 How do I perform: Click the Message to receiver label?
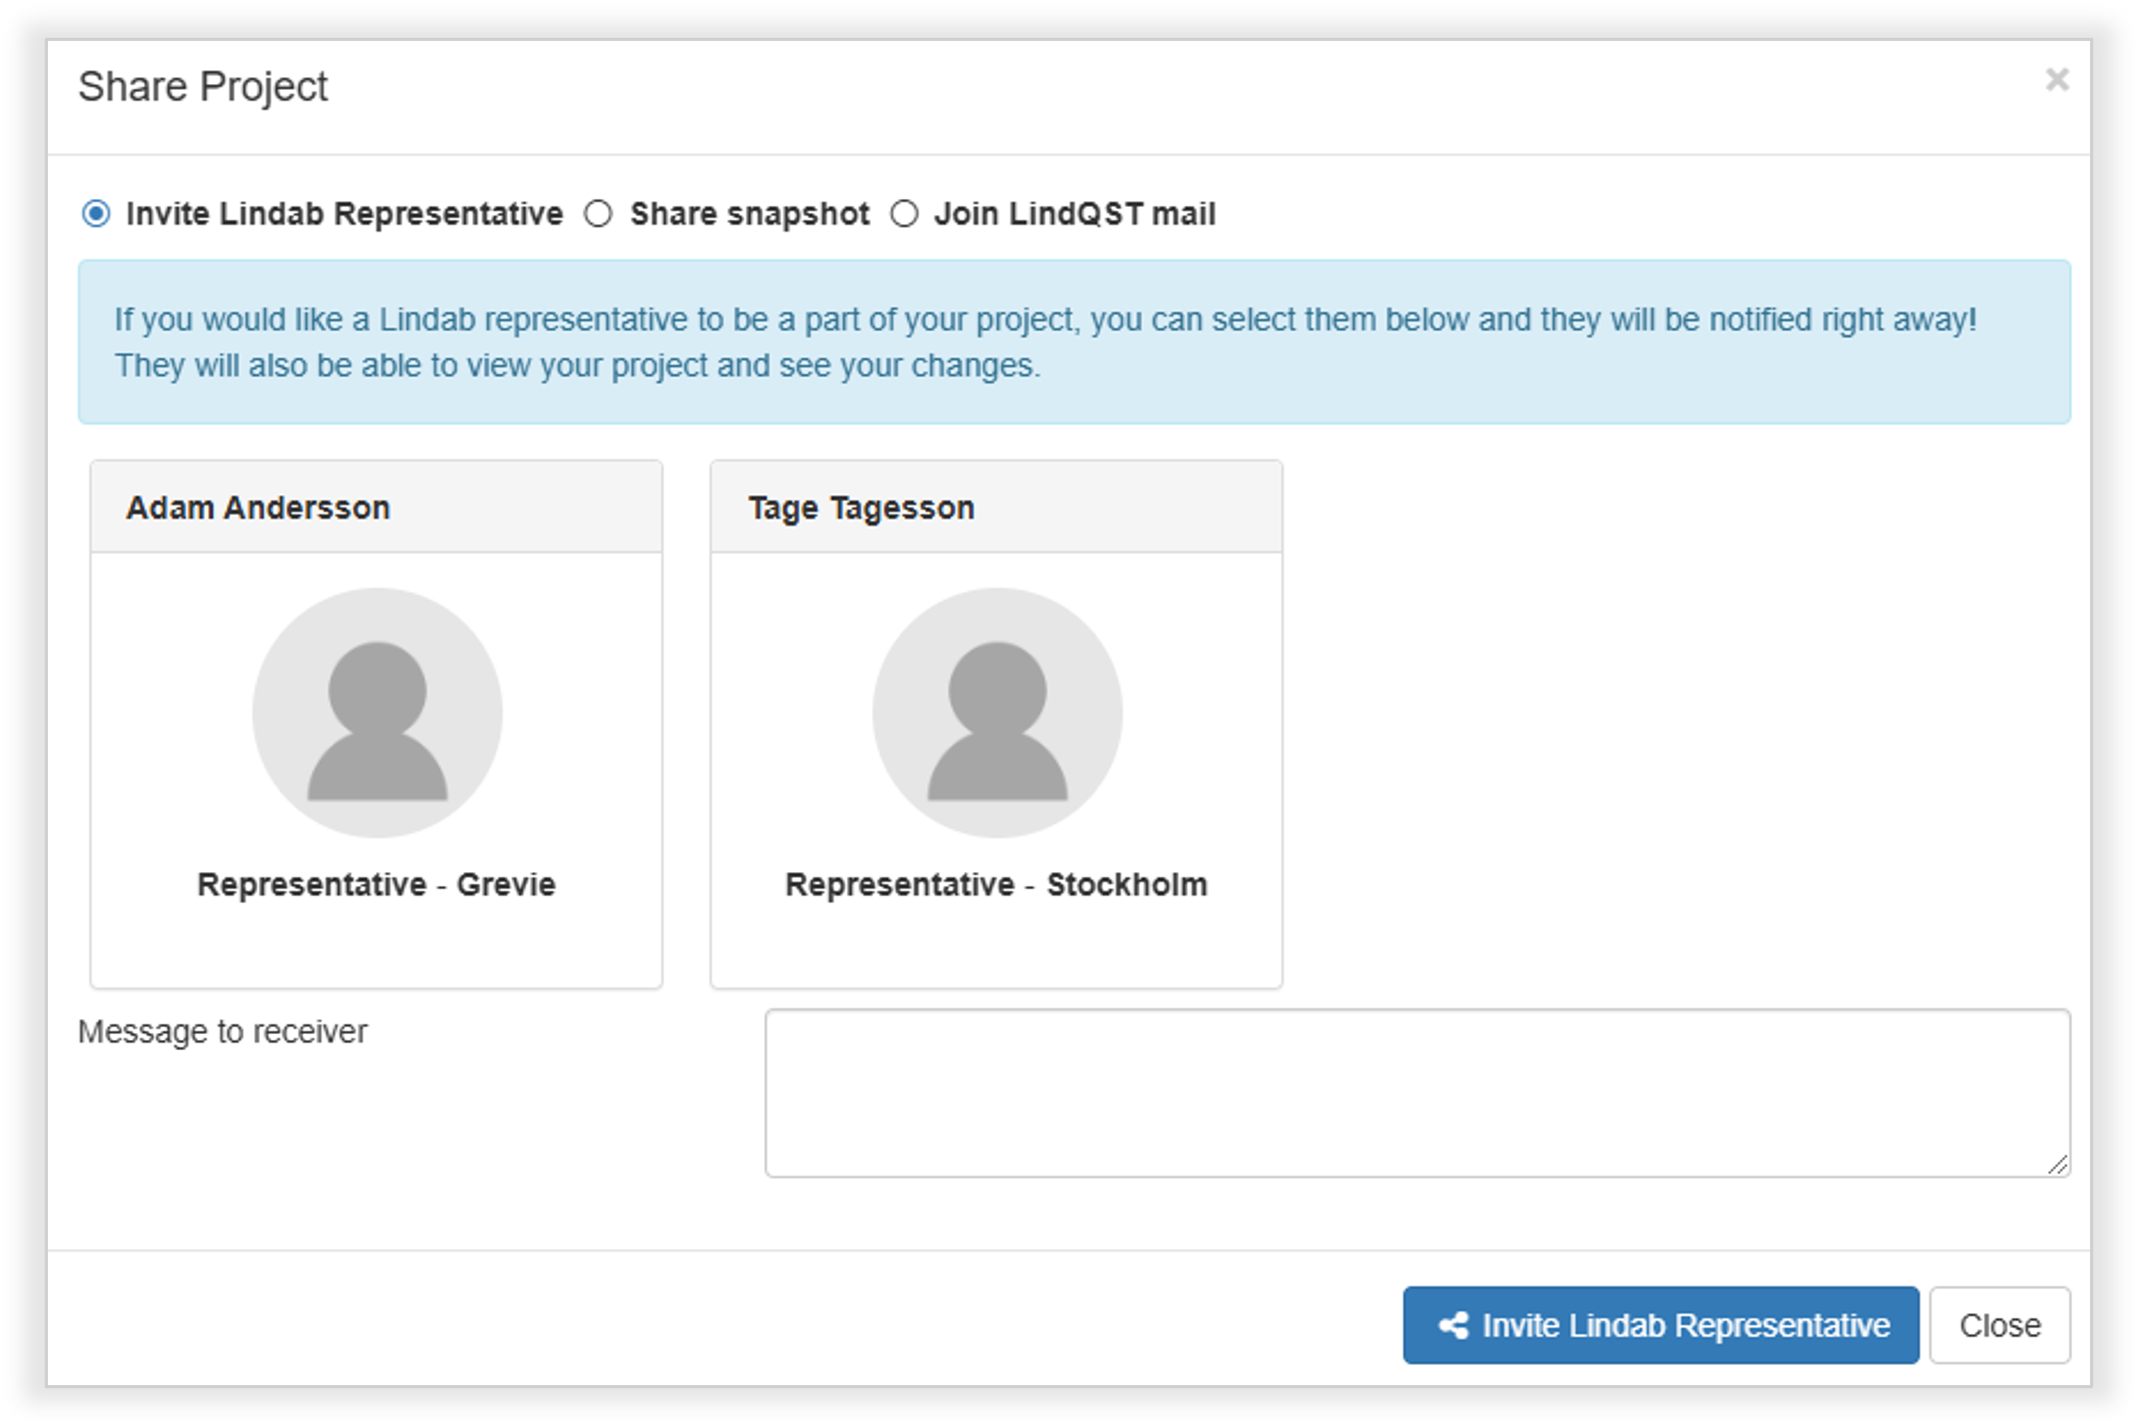click(x=223, y=1032)
